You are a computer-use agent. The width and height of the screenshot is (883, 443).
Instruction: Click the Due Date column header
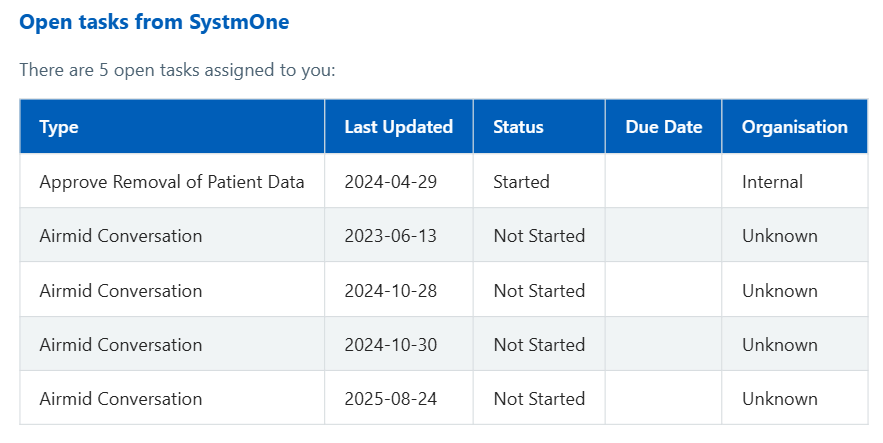click(663, 127)
